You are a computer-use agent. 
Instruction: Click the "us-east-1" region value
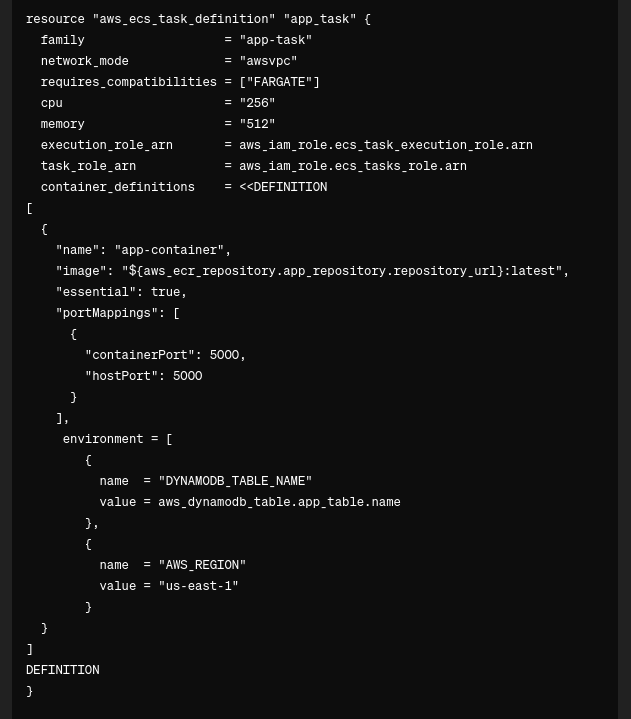(x=199, y=586)
